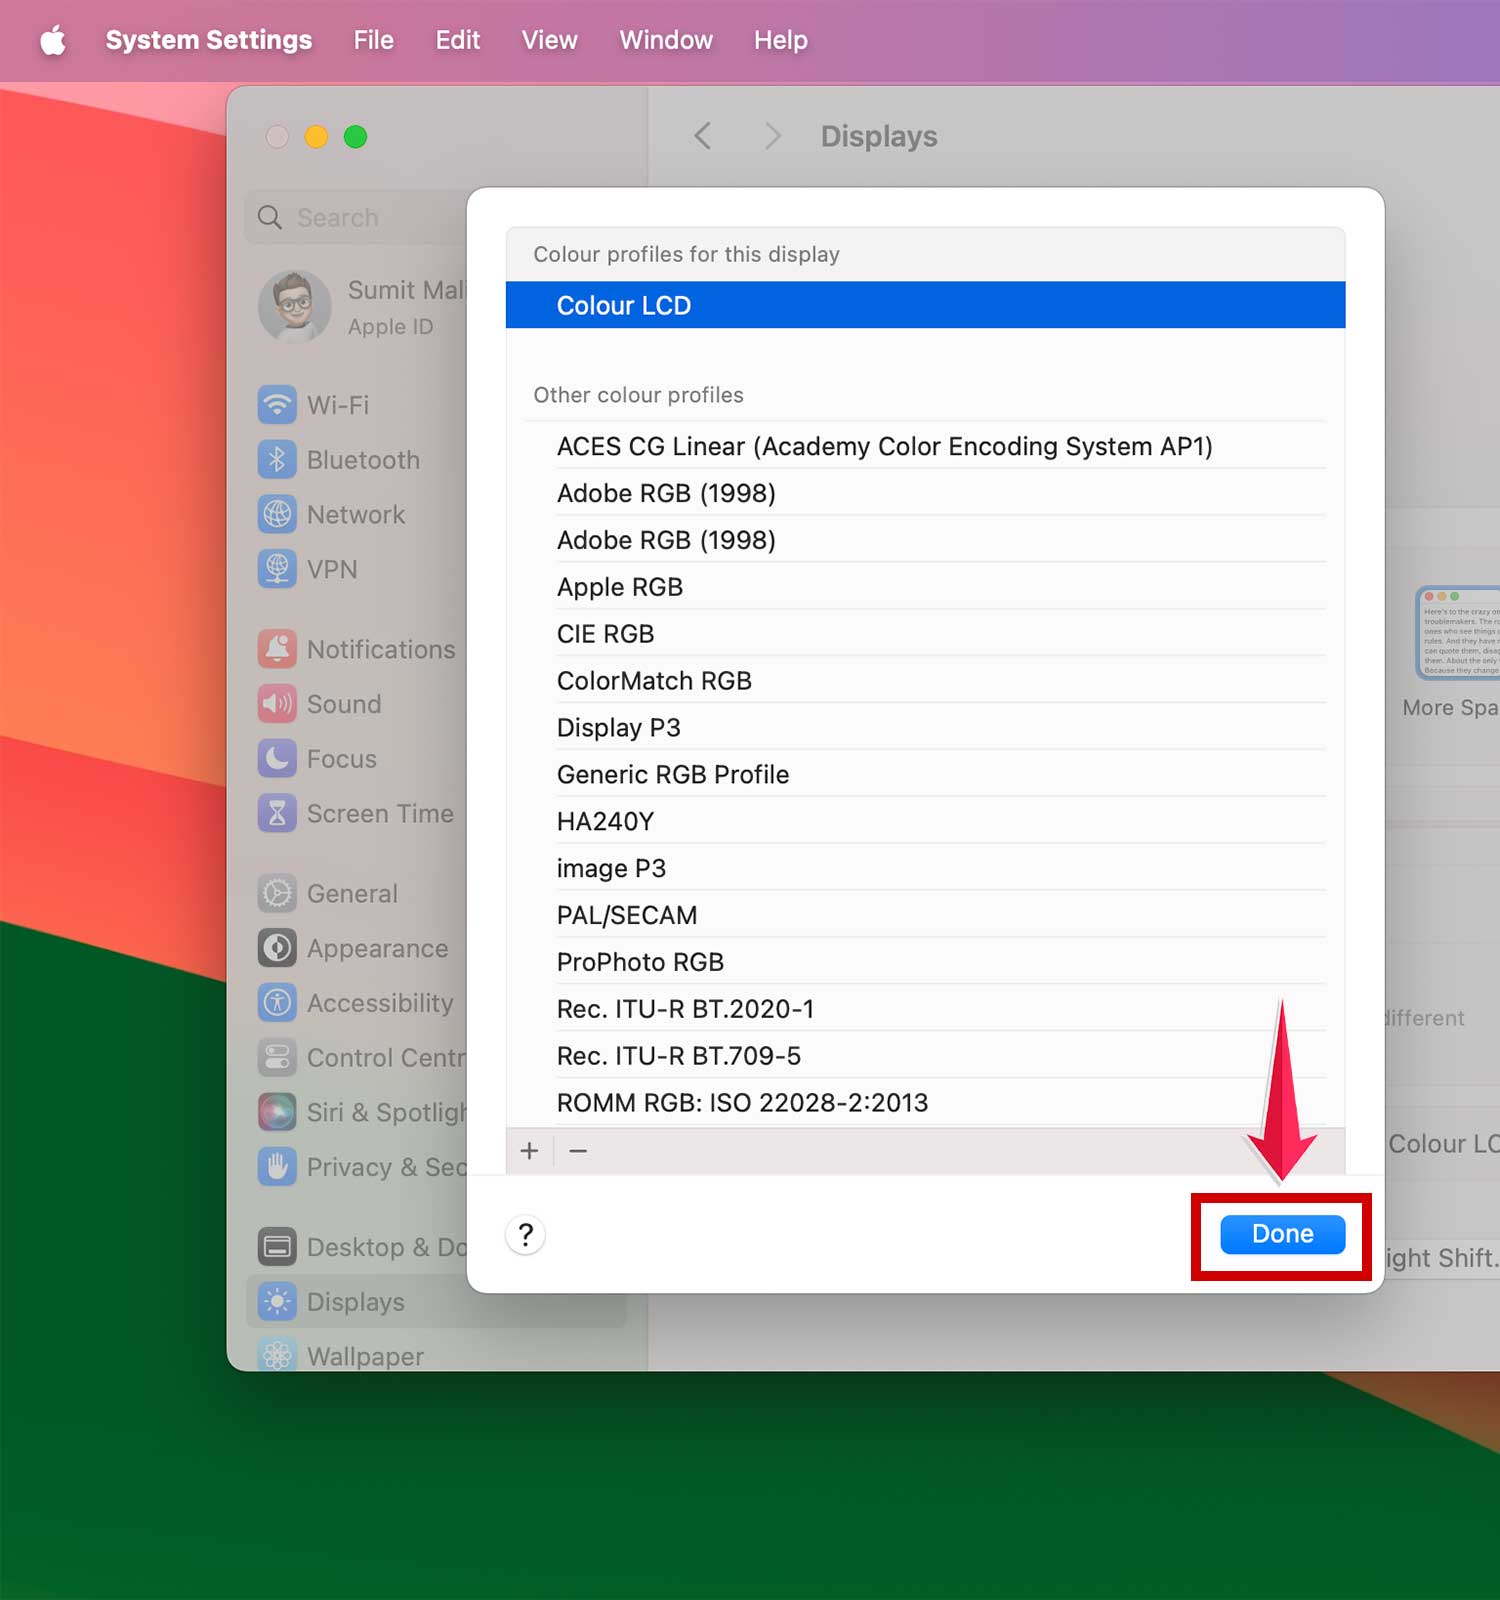Open Screen Time hourglass icon
The height and width of the screenshot is (1600, 1500).
277,813
